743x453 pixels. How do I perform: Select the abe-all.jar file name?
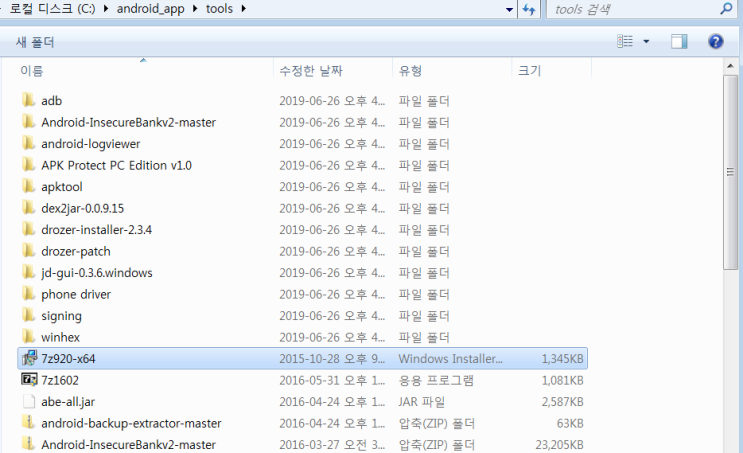[x=68, y=402]
